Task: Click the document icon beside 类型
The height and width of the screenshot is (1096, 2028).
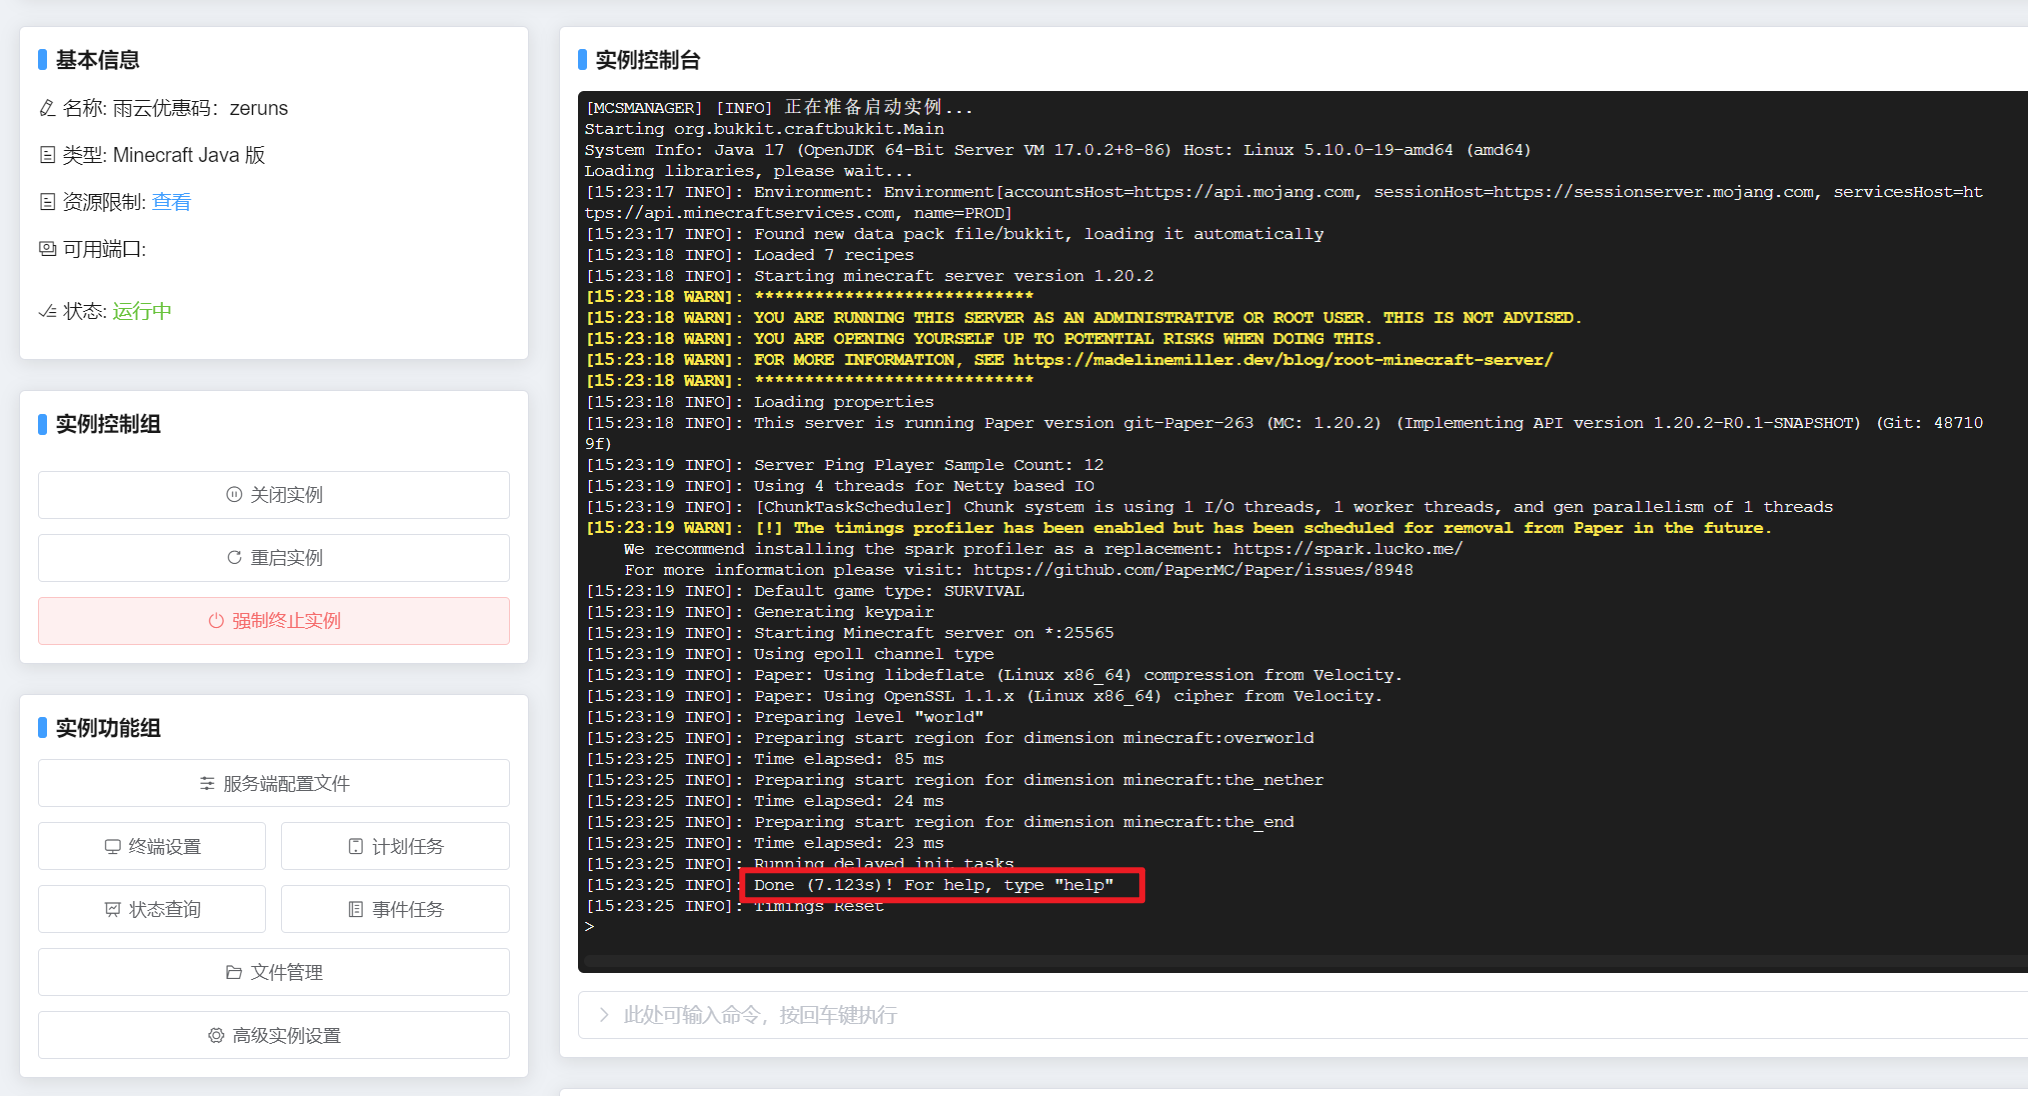Action: 47,155
